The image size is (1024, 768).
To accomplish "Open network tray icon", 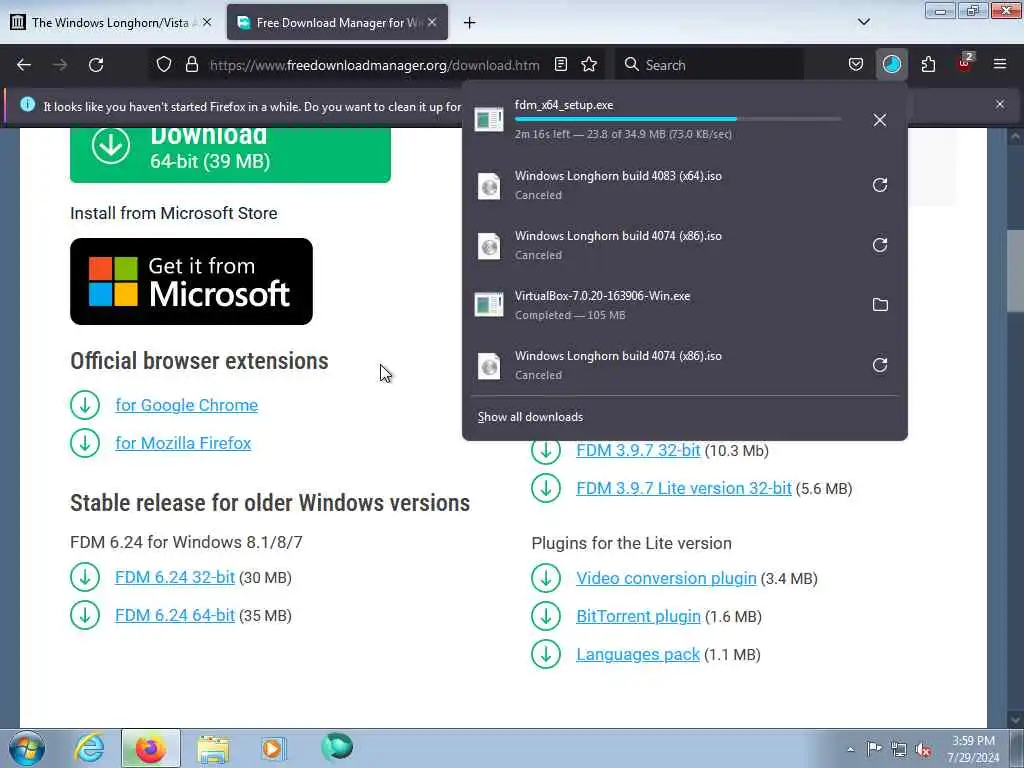I will point(899,749).
